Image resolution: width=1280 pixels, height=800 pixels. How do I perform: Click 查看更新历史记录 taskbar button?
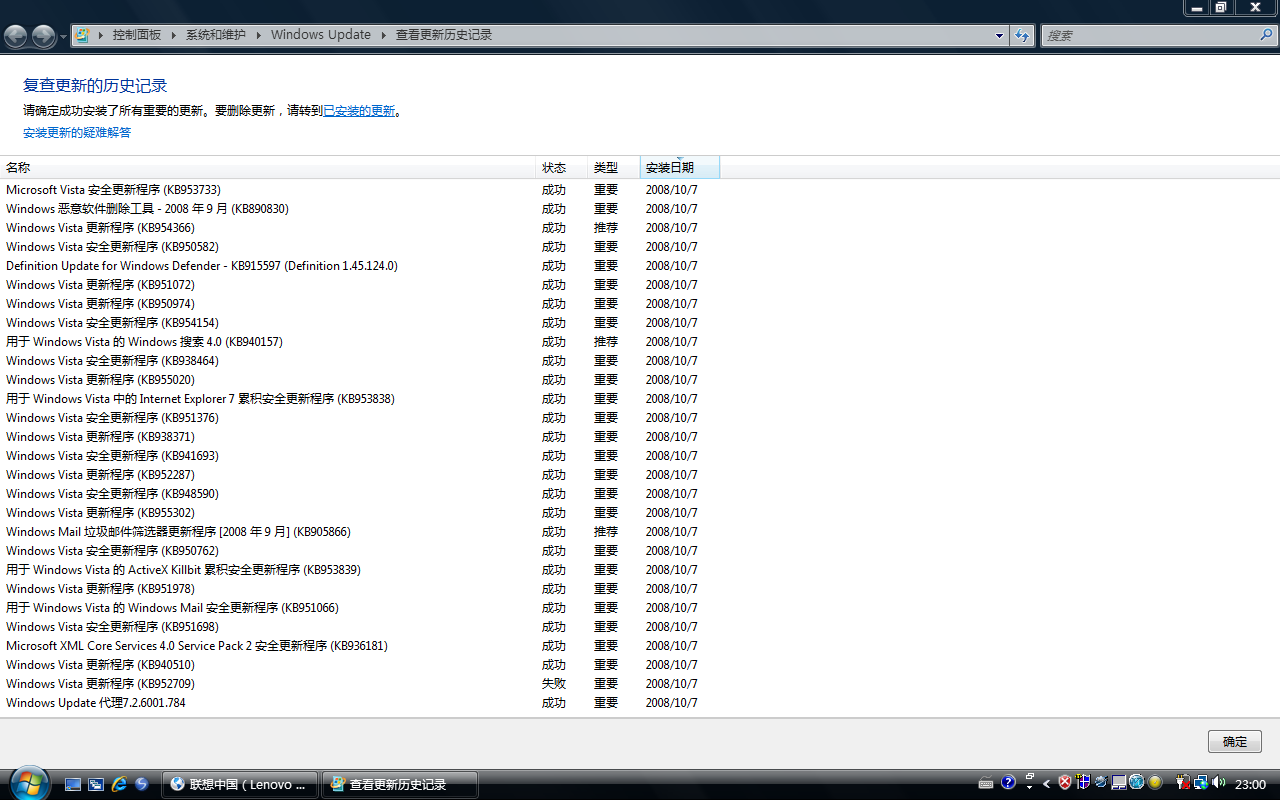click(400, 784)
